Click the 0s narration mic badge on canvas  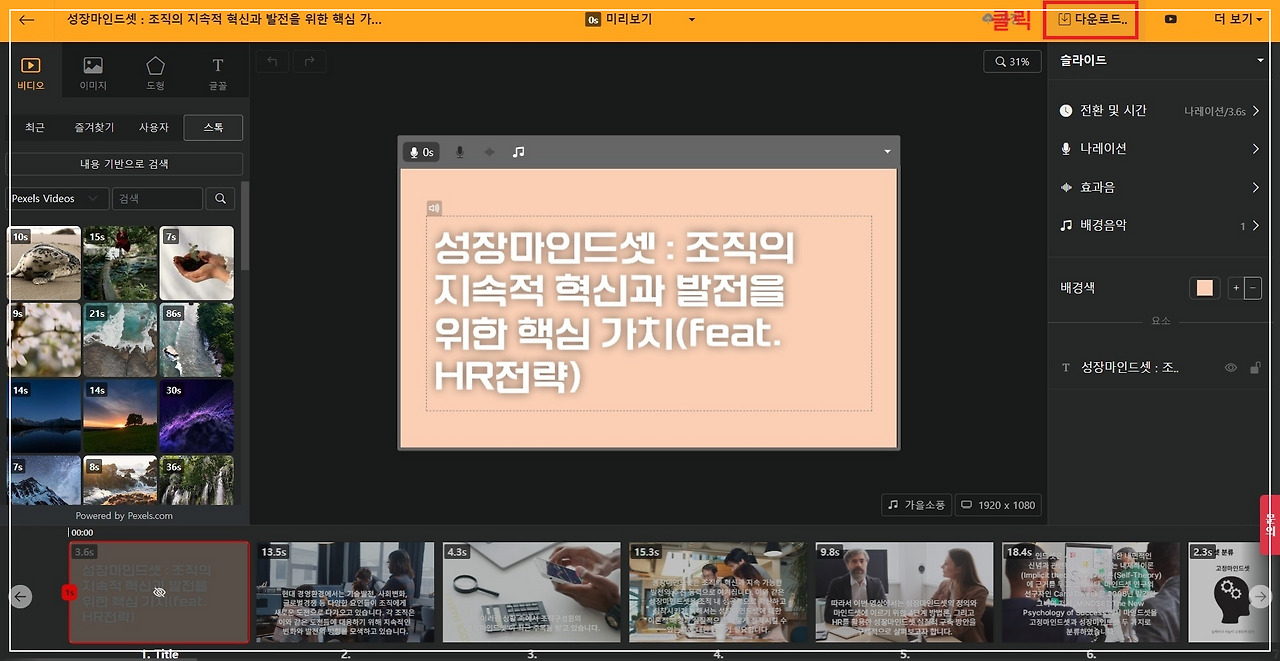coord(420,151)
